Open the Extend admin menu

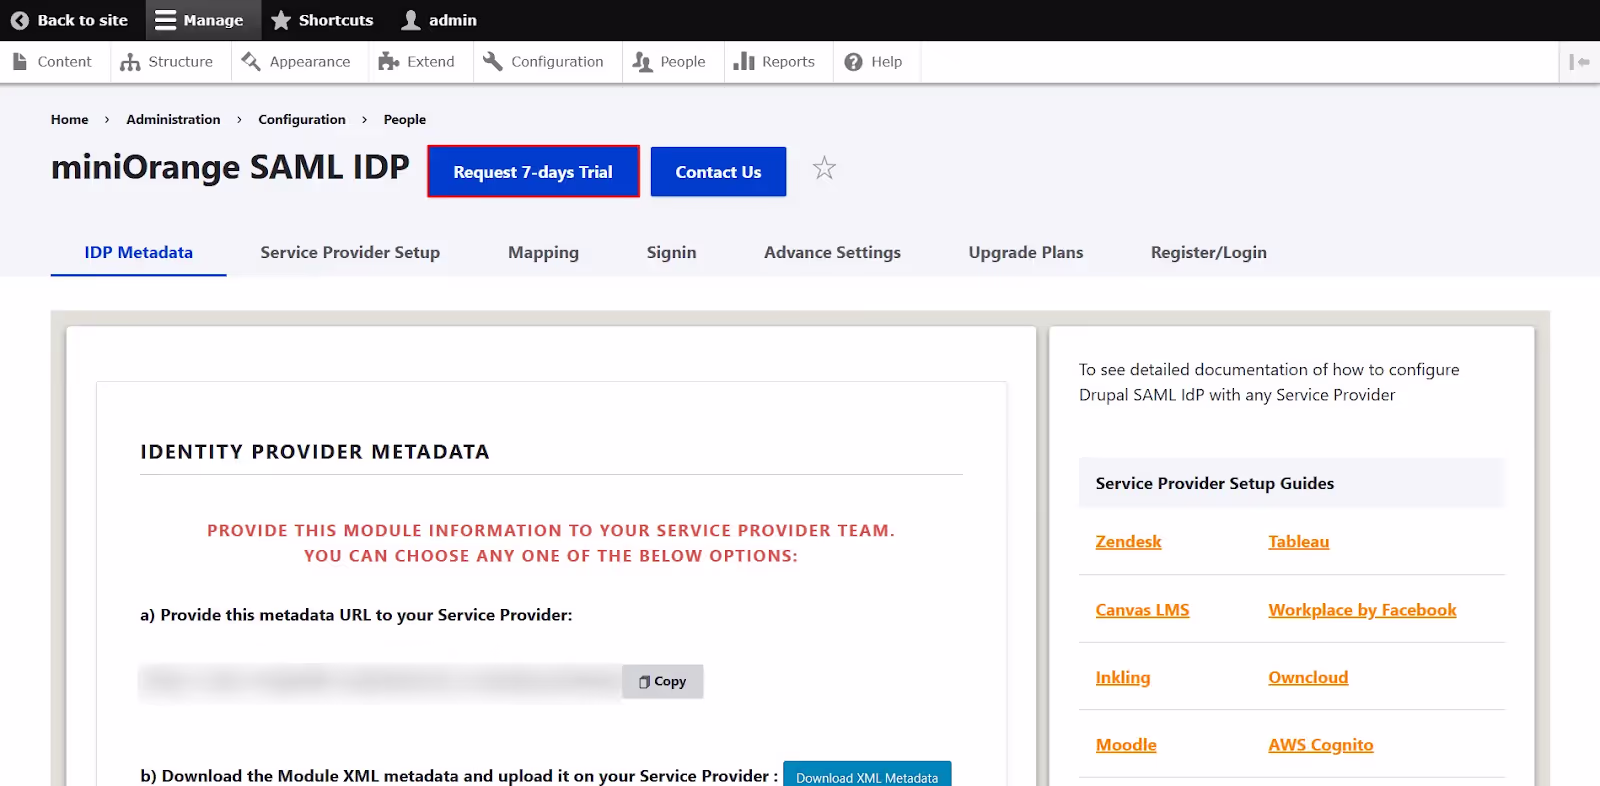(417, 62)
